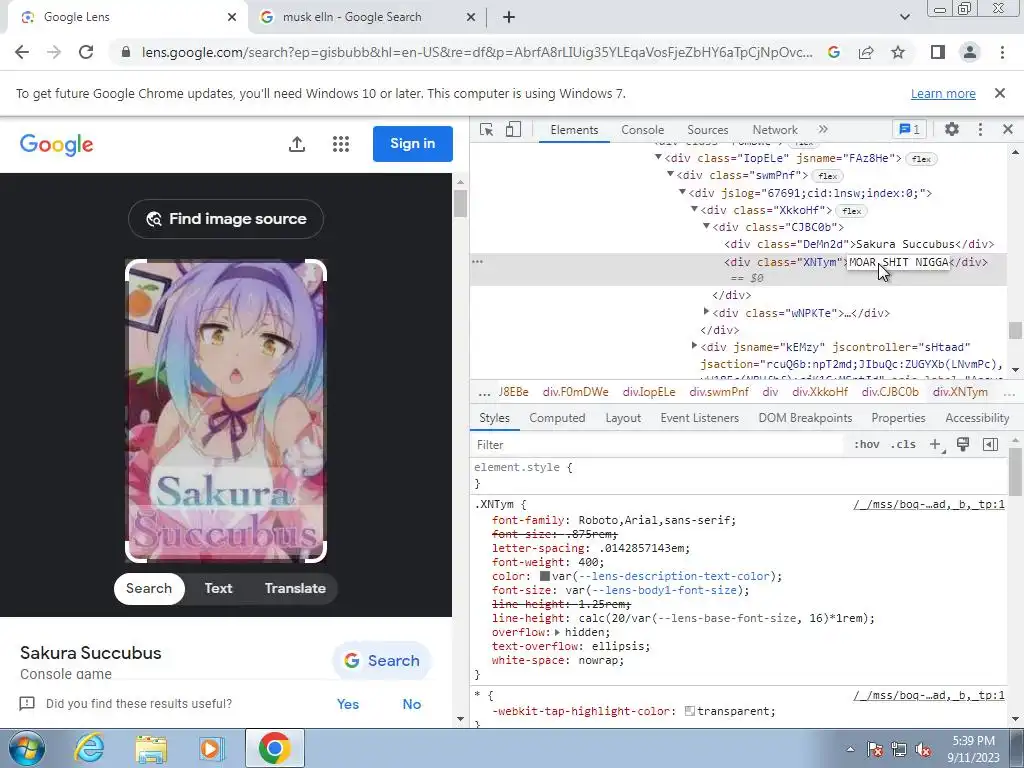The image size is (1024, 768).
Task: Open the Windows Start button
Action: click(27, 748)
